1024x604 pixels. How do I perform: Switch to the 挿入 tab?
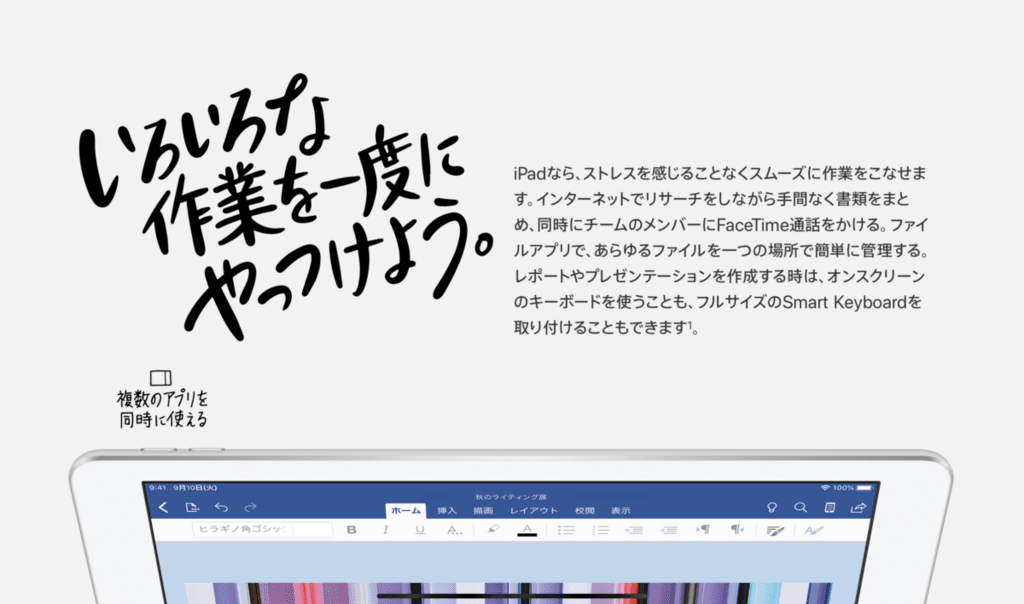point(447,511)
